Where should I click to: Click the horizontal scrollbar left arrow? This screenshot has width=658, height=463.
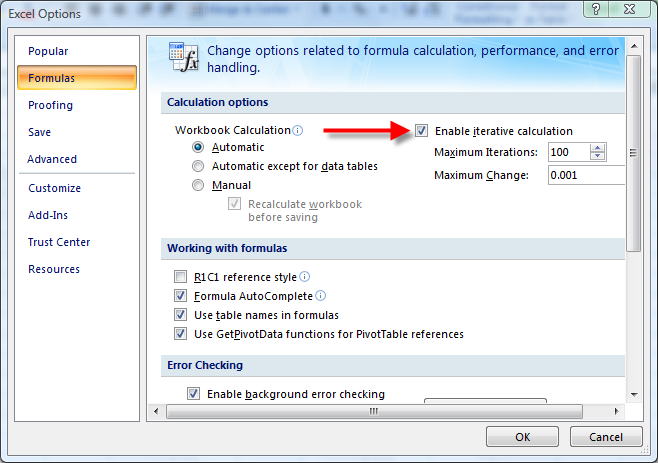pyautogui.click(x=157, y=411)
